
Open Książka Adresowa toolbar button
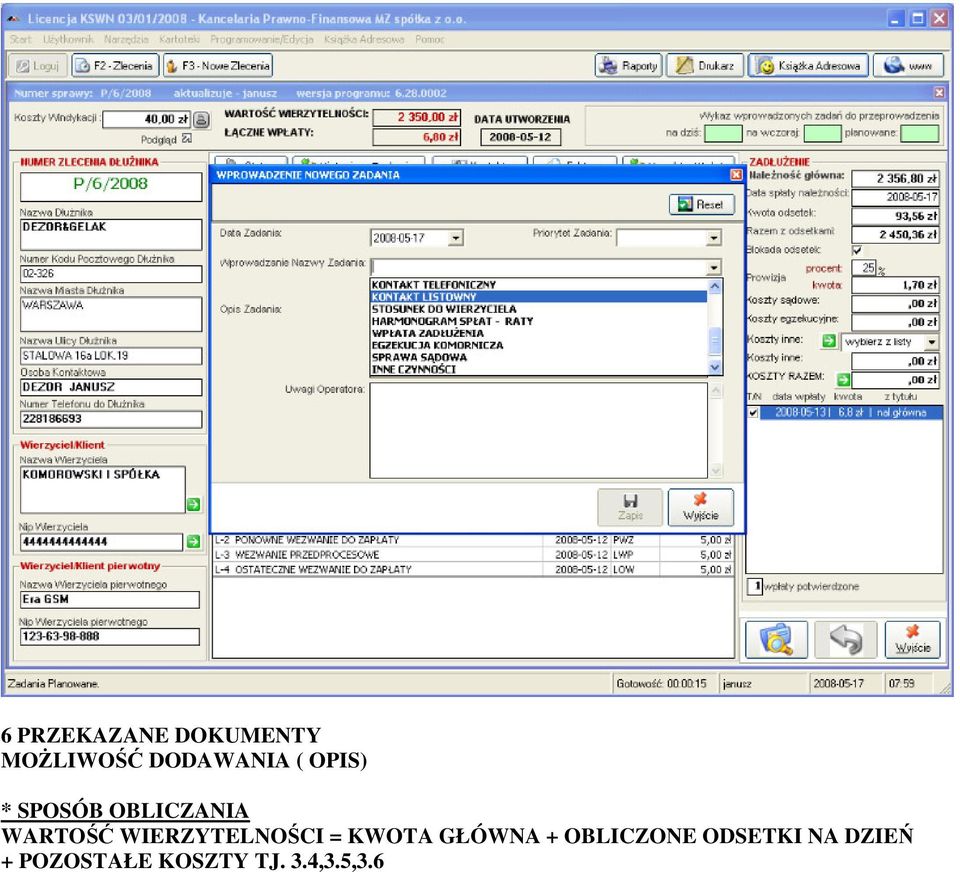(x=808, y=66)
